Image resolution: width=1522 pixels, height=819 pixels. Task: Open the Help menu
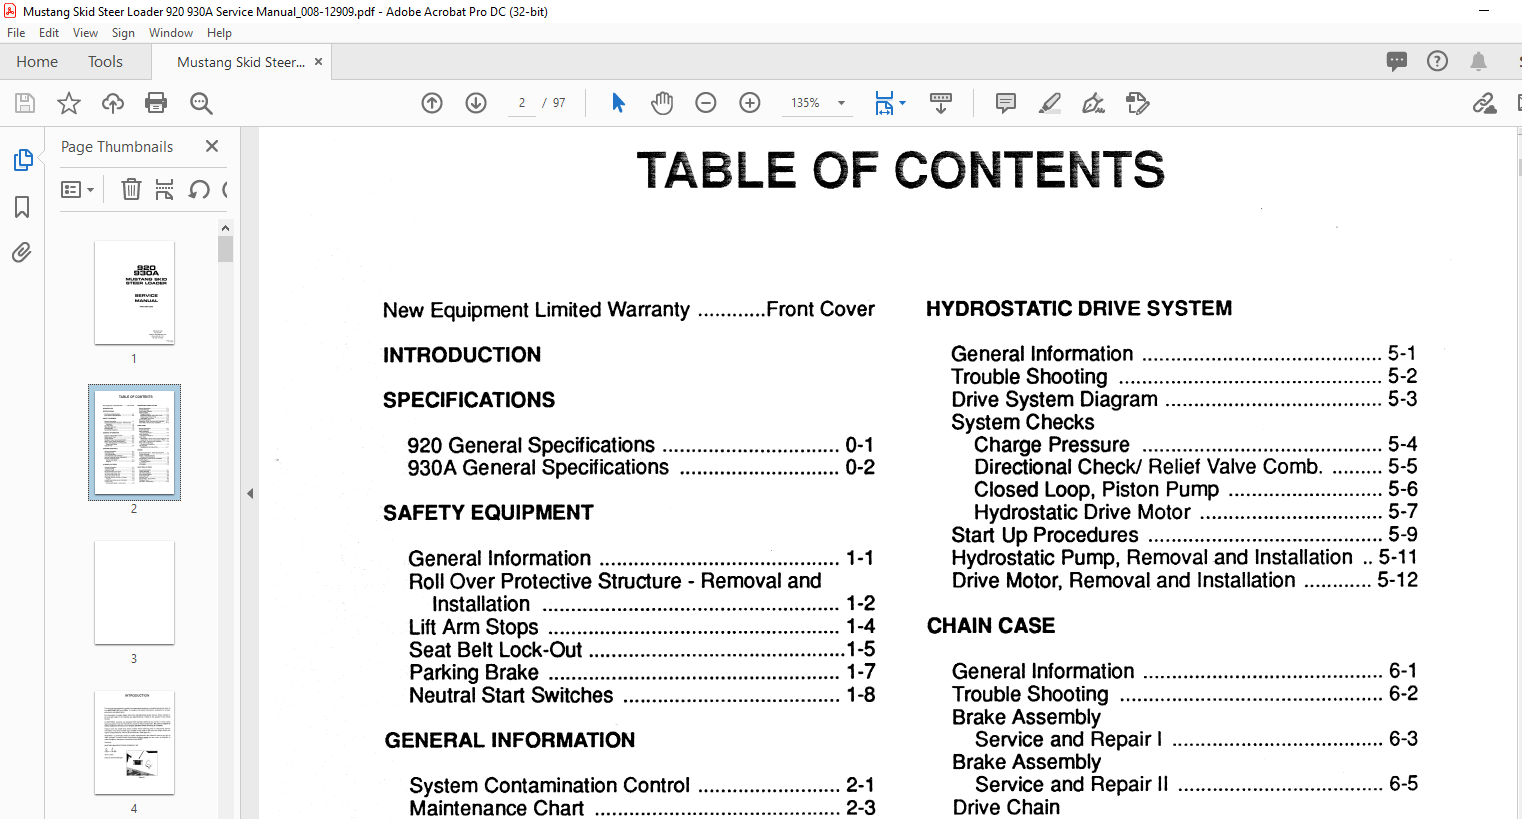[x=219, y=33]
